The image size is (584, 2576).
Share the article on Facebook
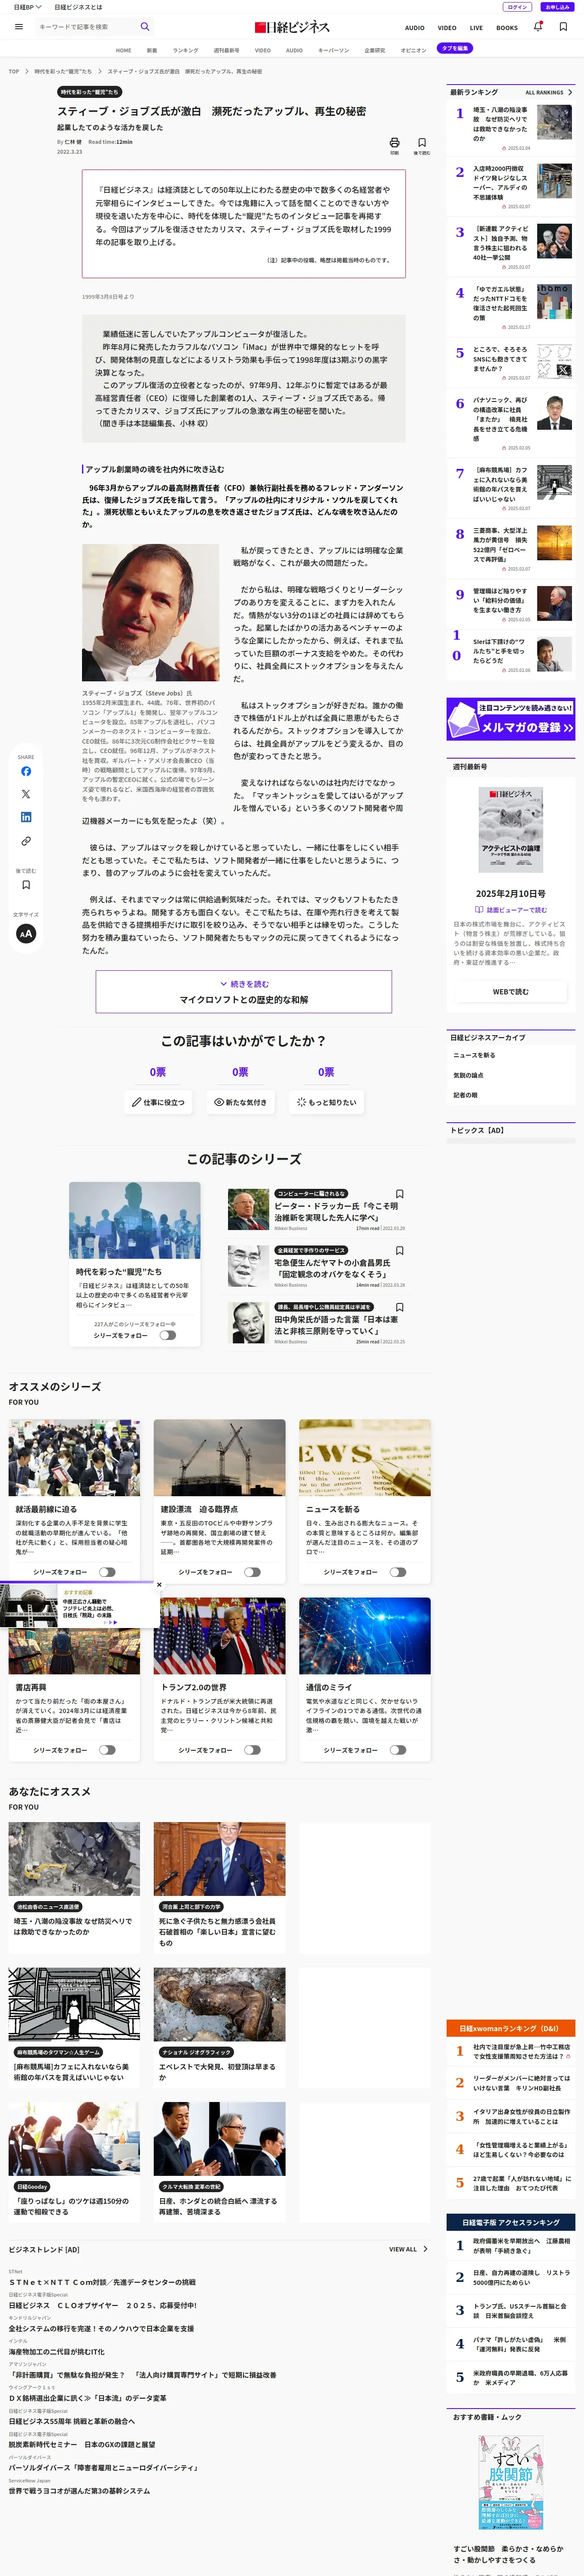[26, 771]
